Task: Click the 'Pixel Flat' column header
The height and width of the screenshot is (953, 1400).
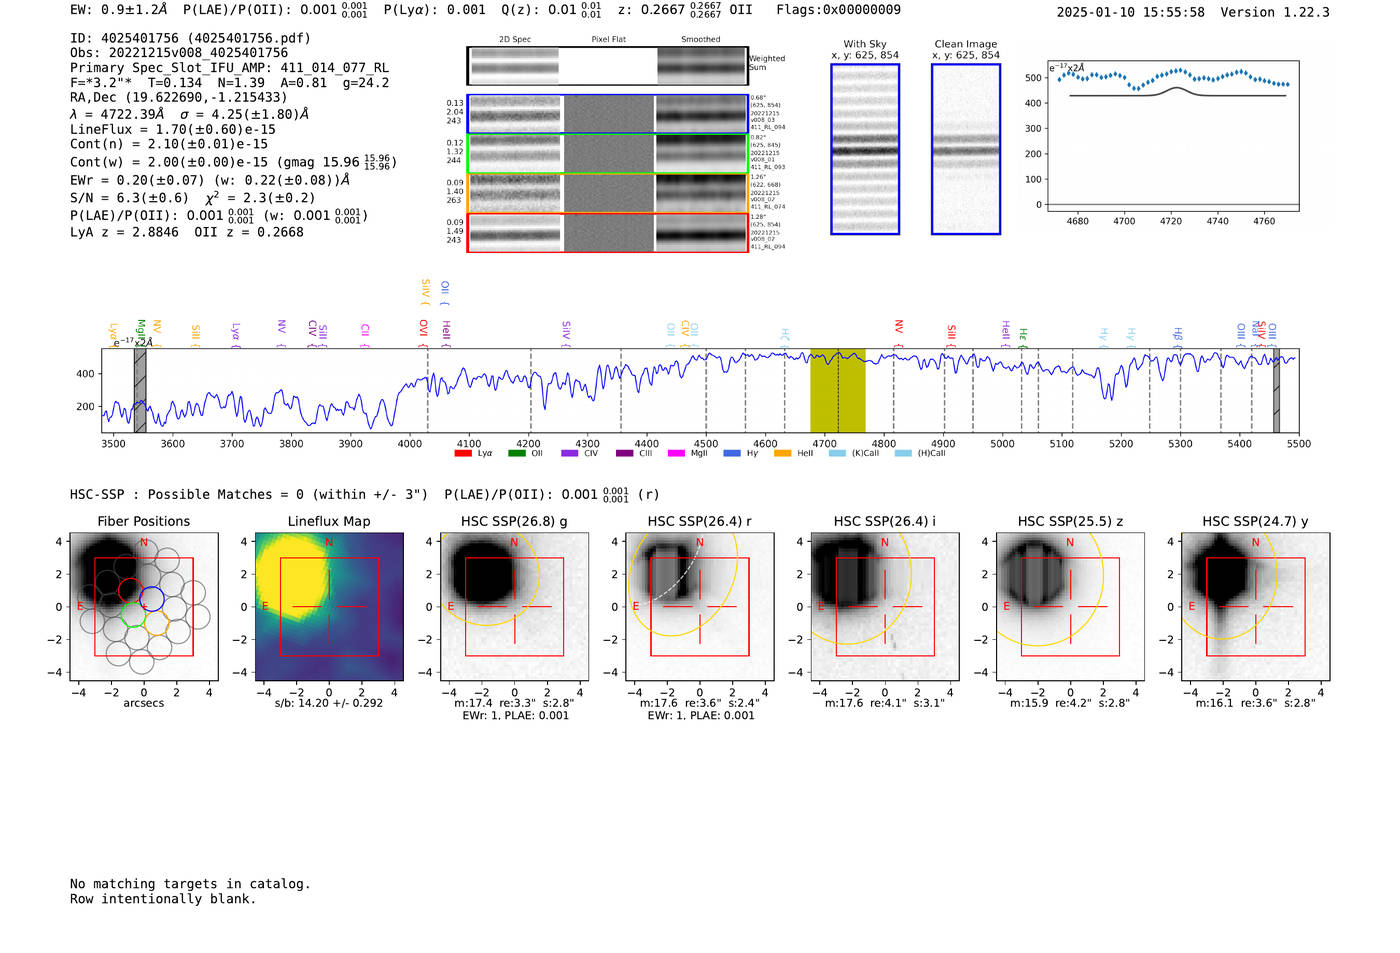Action: point(608,39)
